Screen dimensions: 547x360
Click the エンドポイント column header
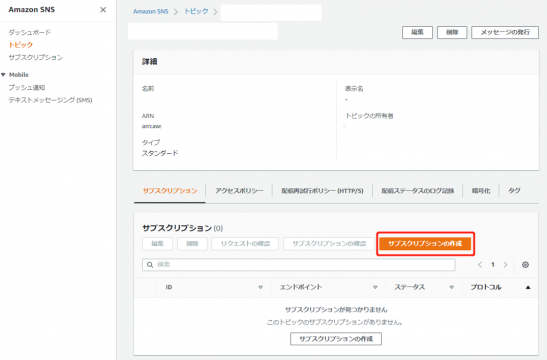click(301, 287)
